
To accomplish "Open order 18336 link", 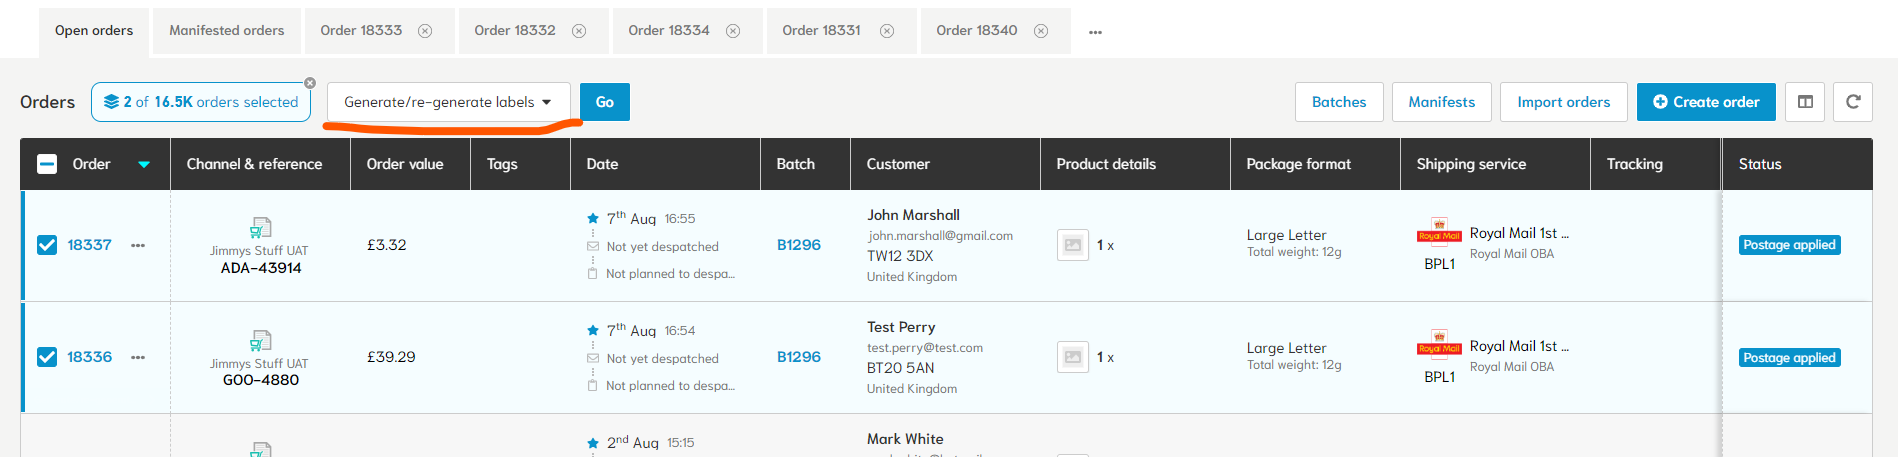I will (x=89, y=357).
